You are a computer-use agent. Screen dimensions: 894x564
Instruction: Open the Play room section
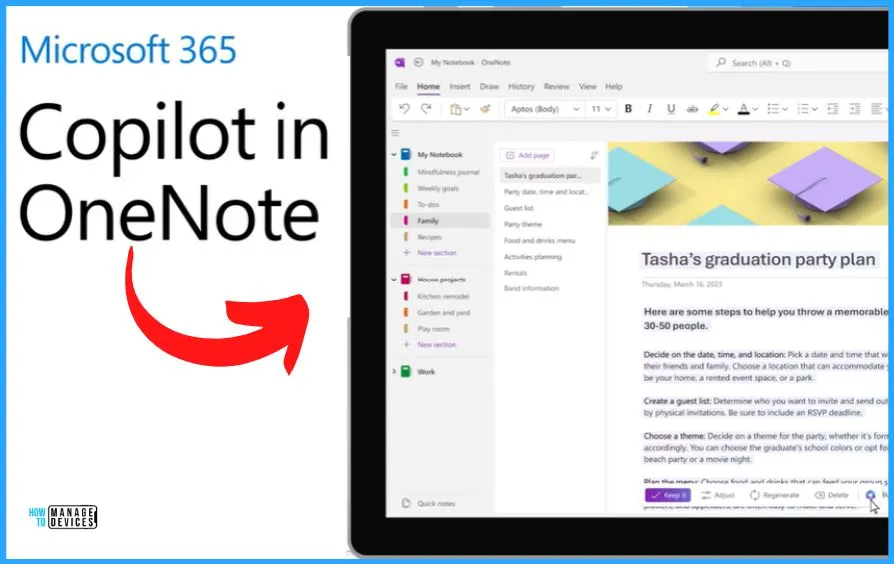click(433, 329)
